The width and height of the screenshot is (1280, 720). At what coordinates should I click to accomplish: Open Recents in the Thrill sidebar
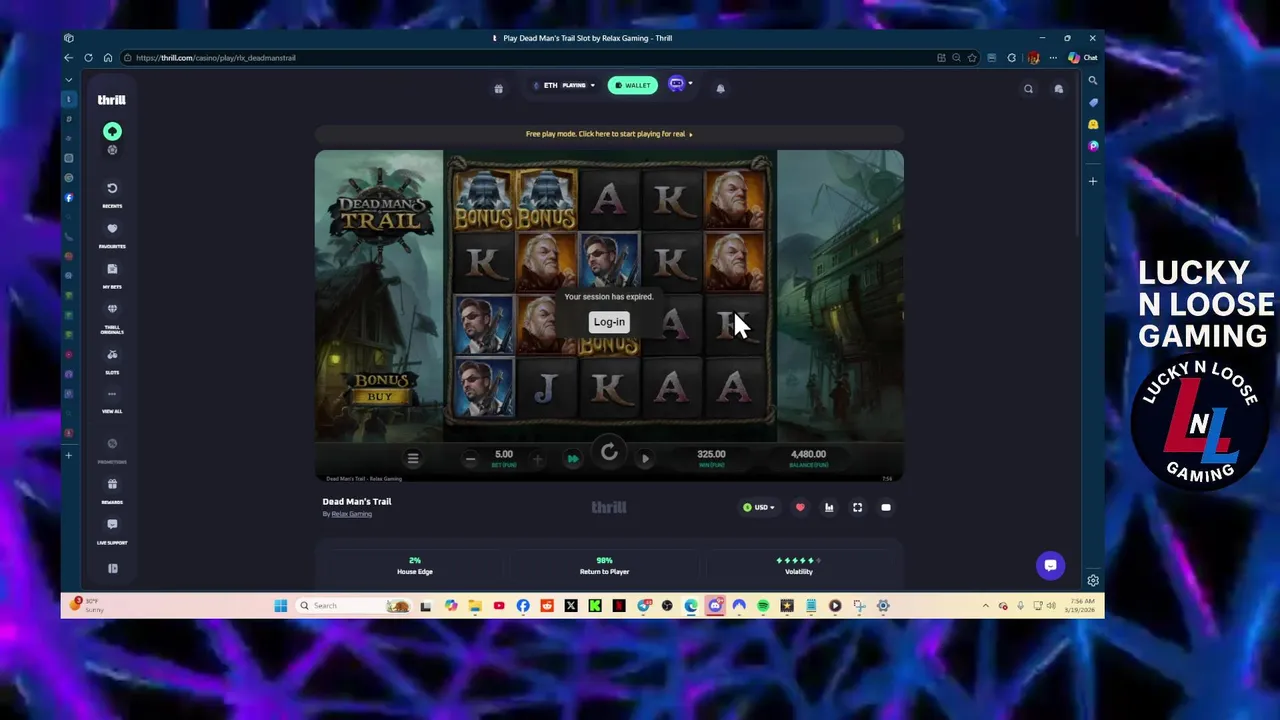tap(112, 192)
